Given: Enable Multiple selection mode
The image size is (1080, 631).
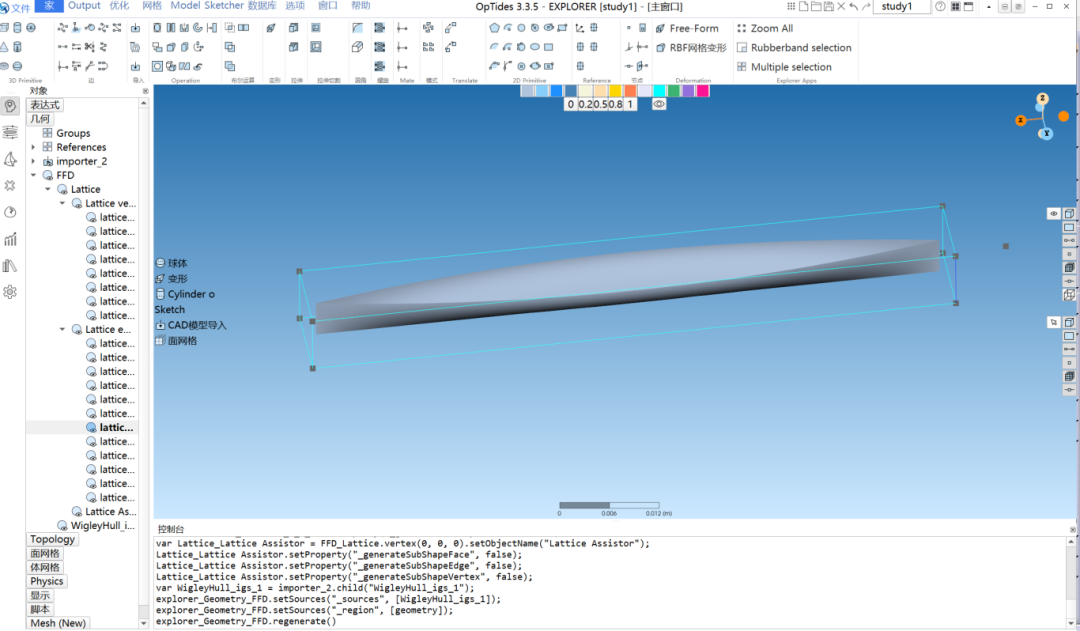Looking at the screenshot, I should [784, 67].
